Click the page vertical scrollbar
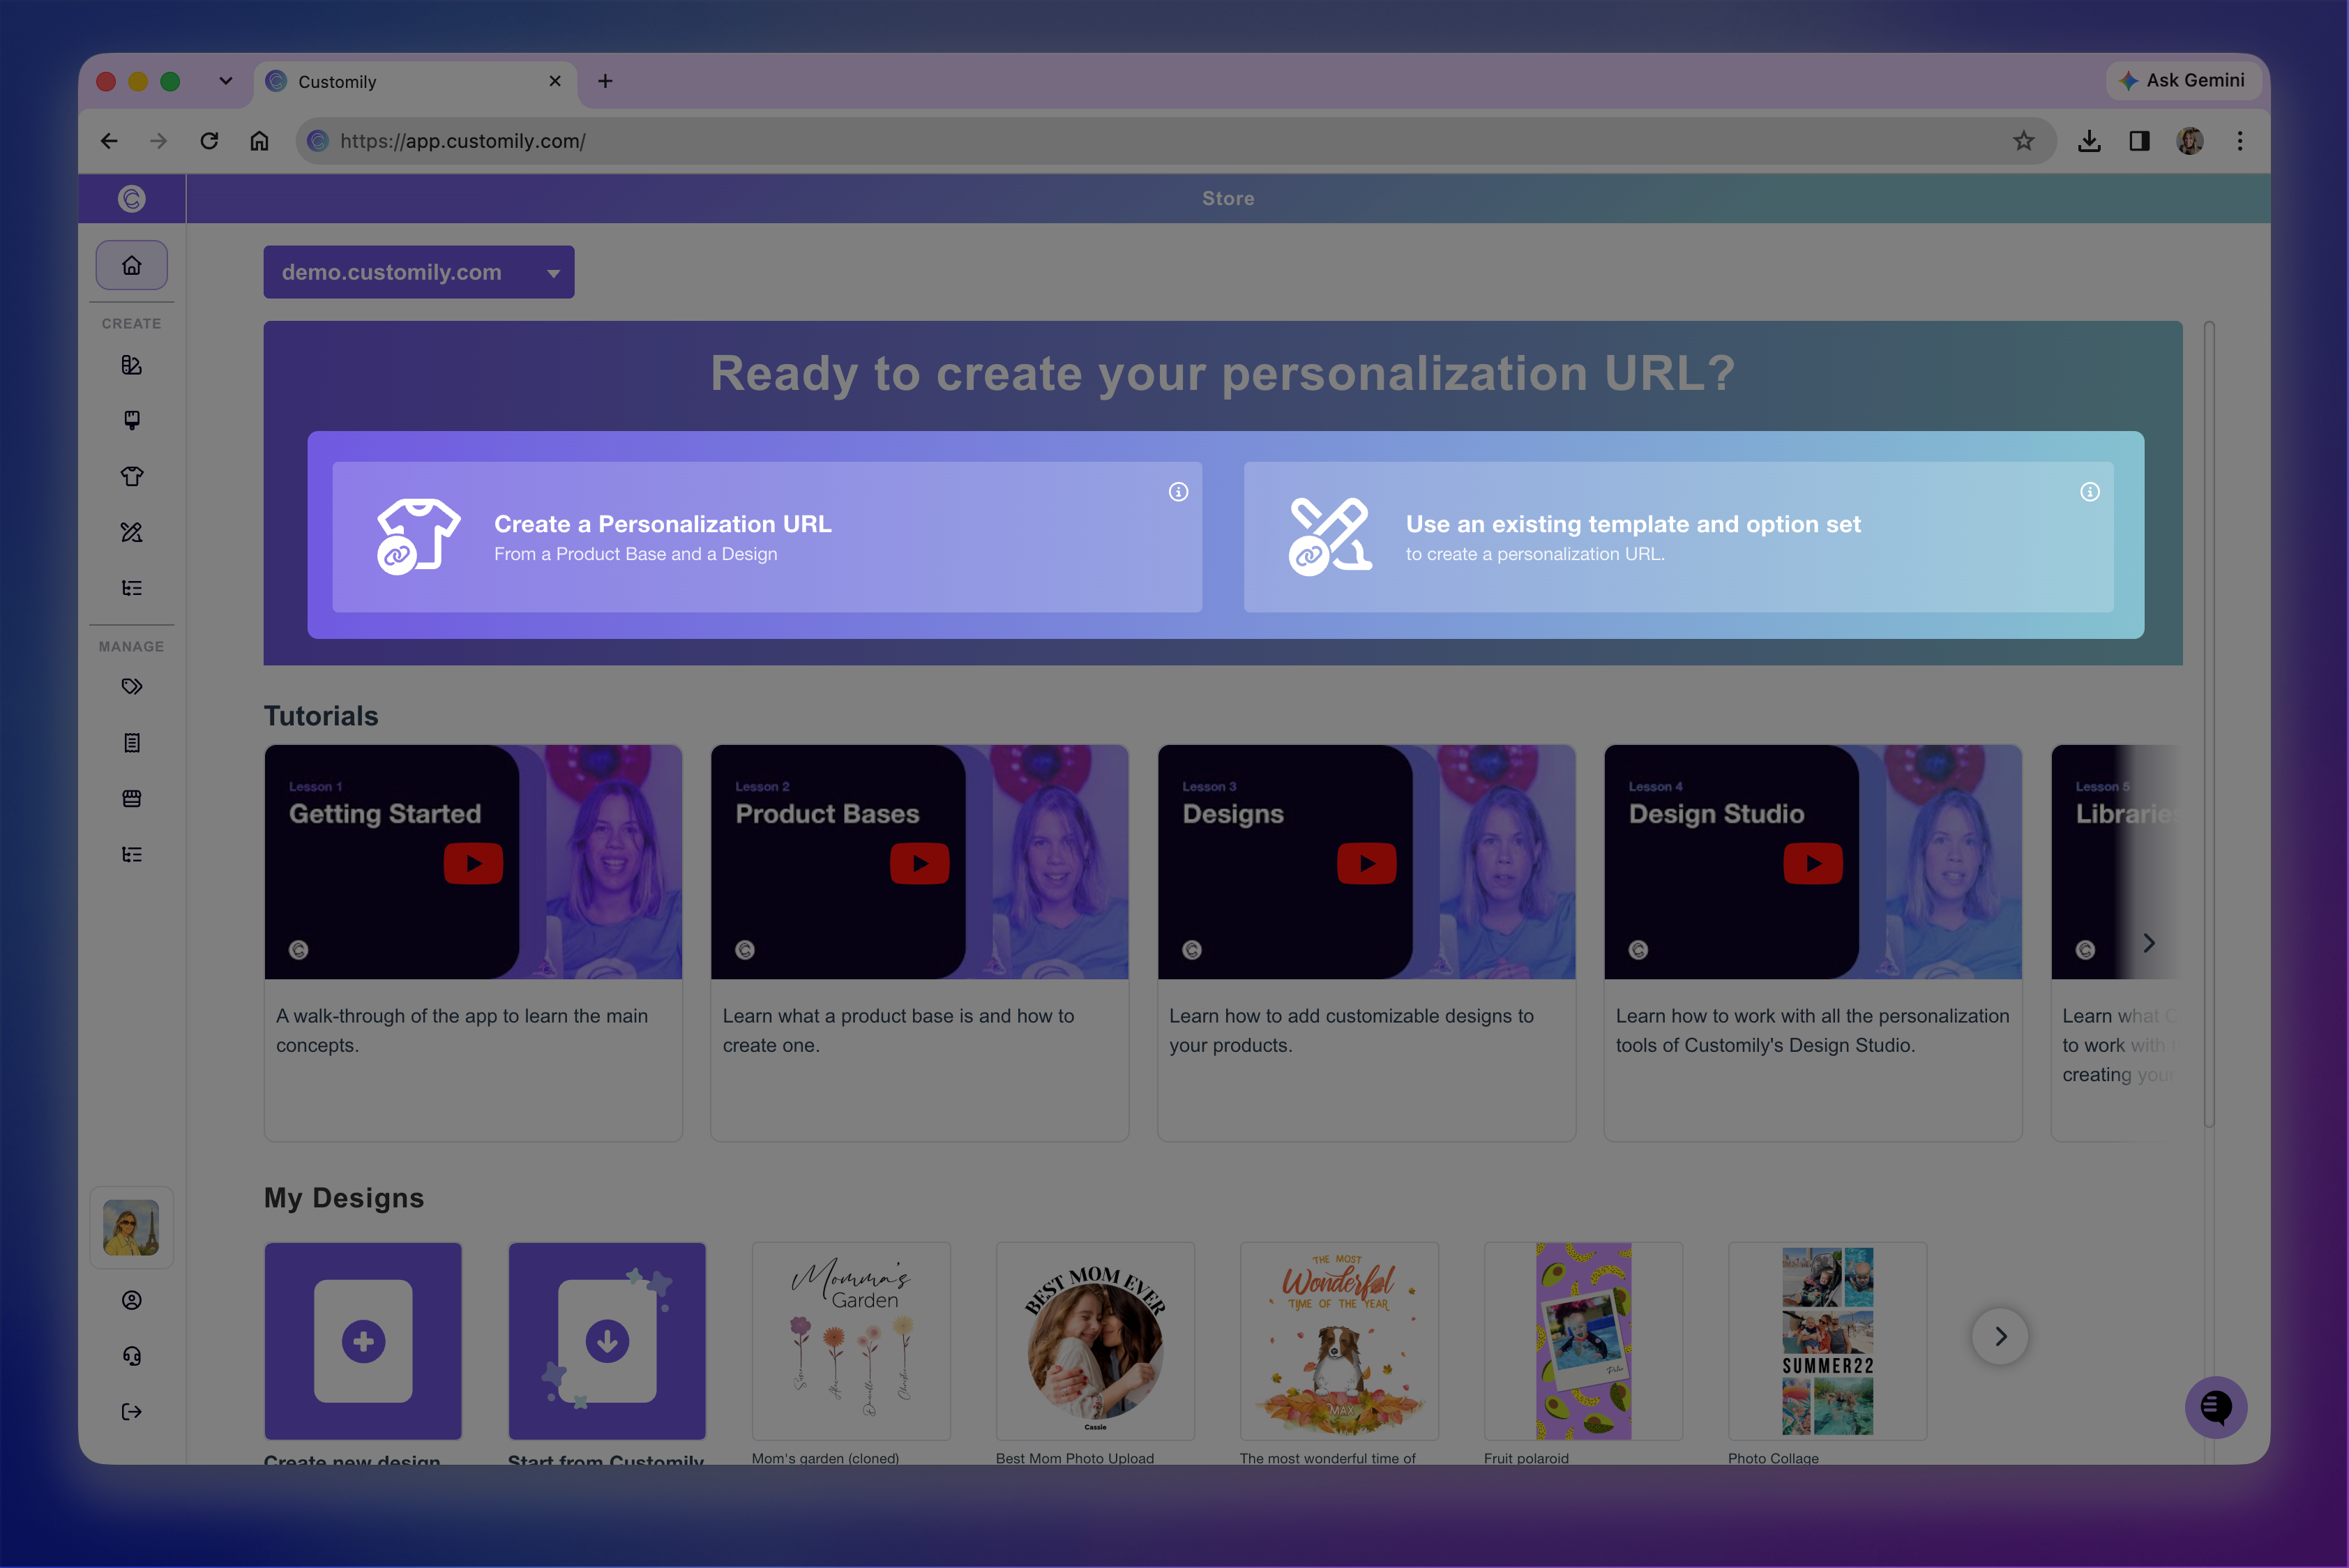Screen dimensions: 2349x1568 [x=2209, y=725]
